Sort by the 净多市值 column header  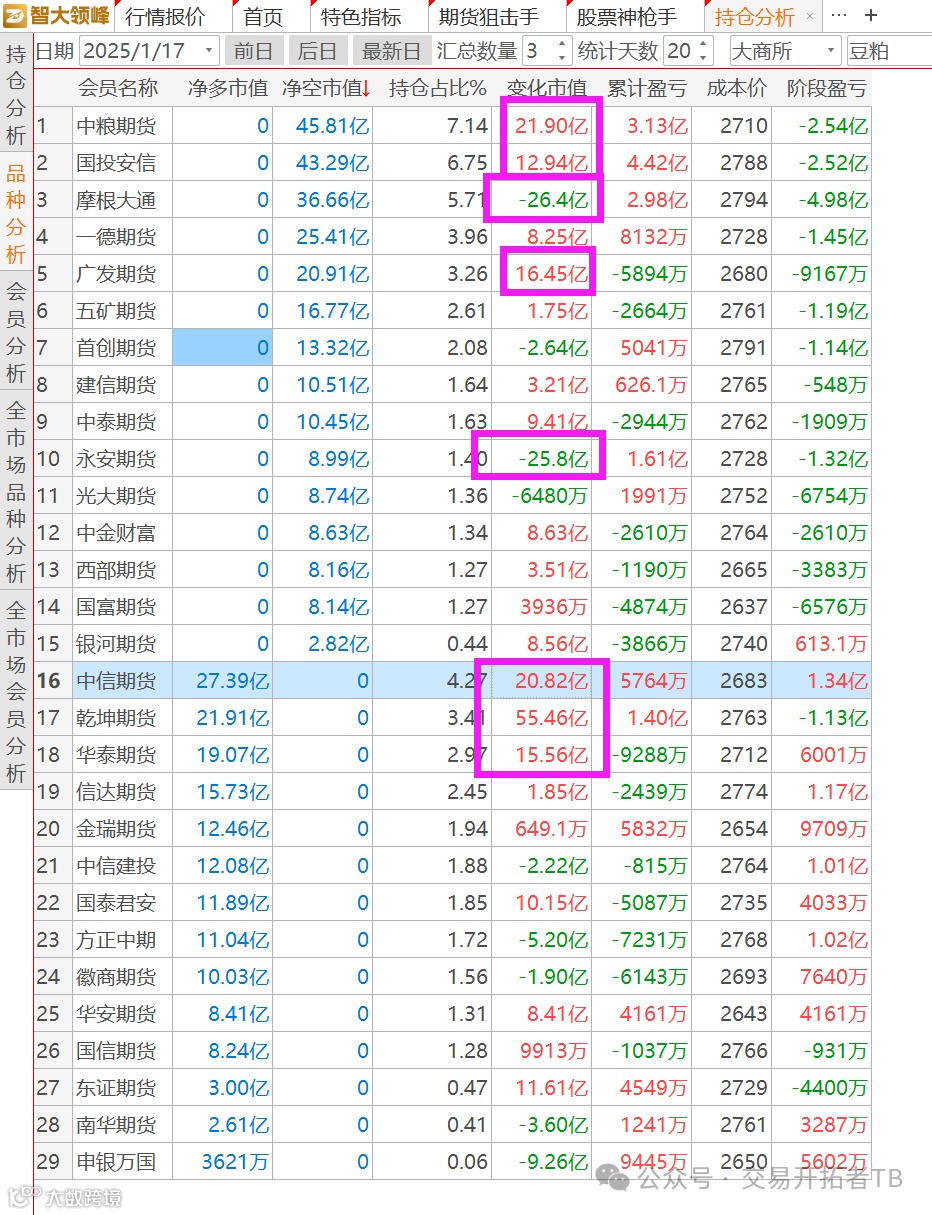[228, 88]
